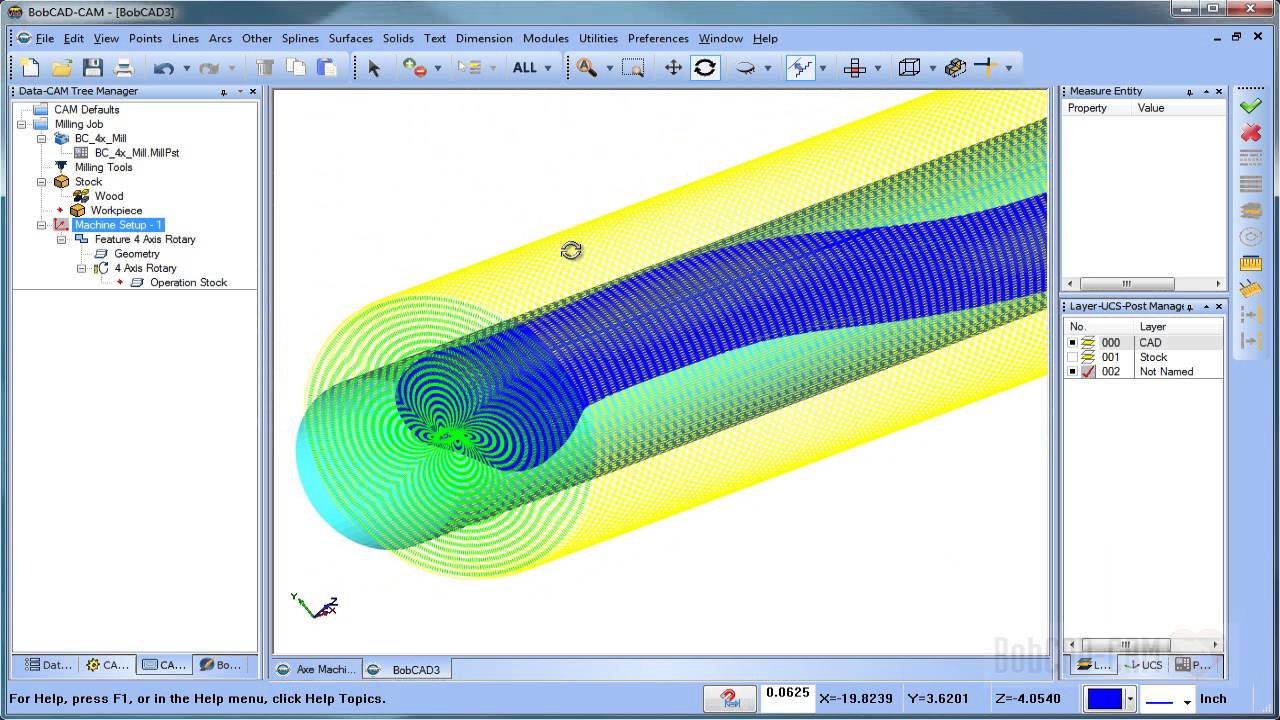The image size is (1280, 720).
Task: Select the Milling Tools tree item
Action: pyautogui.click(x=104, y=167)
